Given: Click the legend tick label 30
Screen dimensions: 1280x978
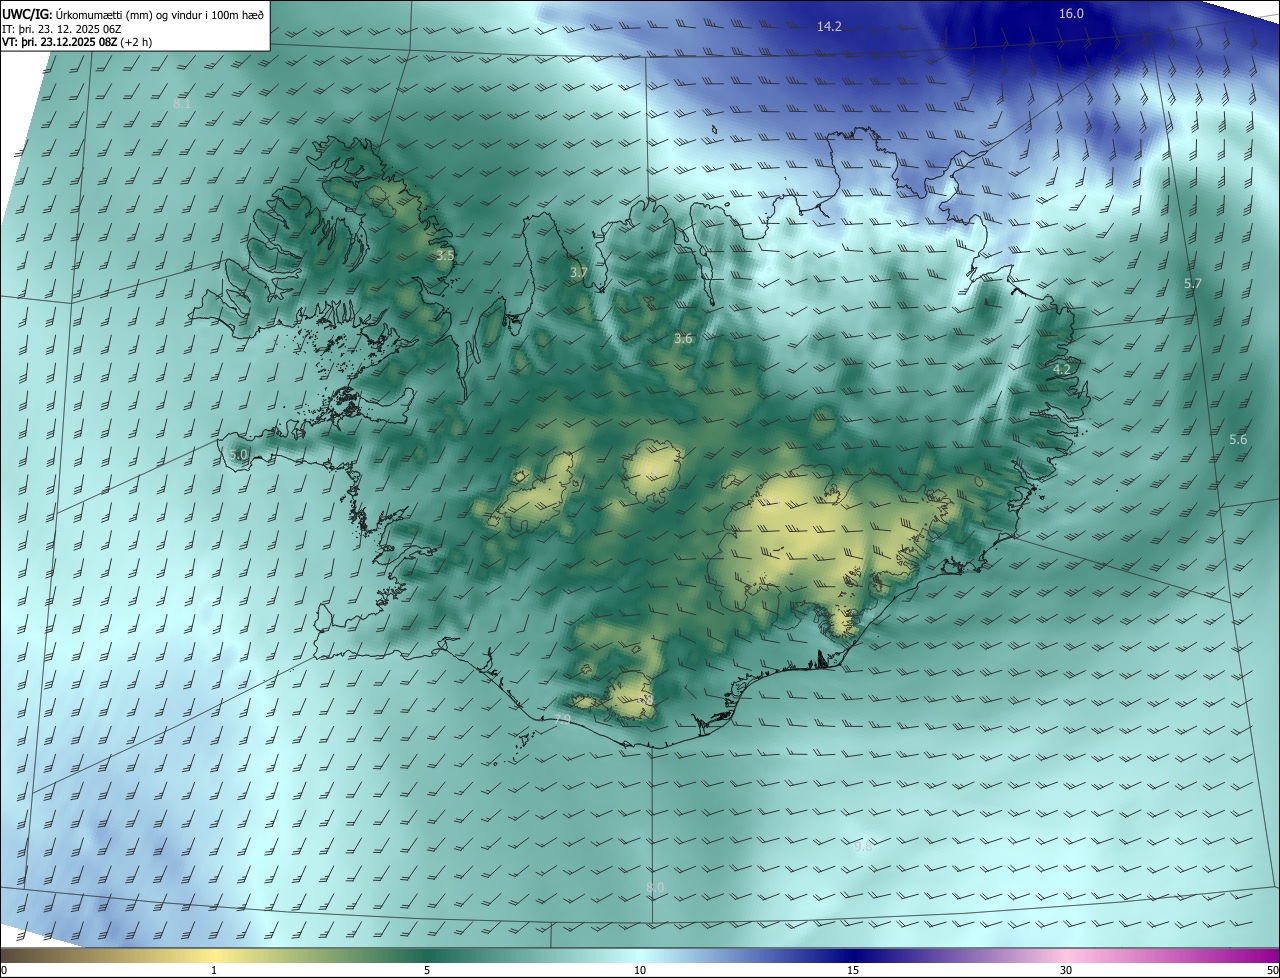Looking at the screenshot, I should pos(1066,971).
